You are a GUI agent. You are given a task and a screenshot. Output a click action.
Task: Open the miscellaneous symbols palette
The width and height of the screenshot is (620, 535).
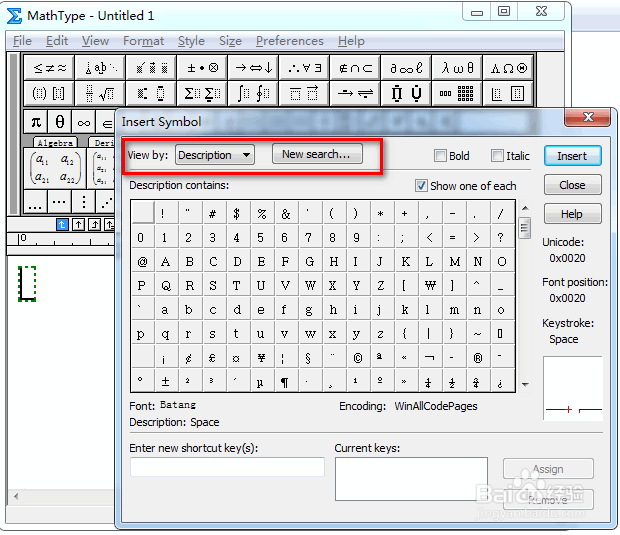pyautogui.click(x=406, y=68)
